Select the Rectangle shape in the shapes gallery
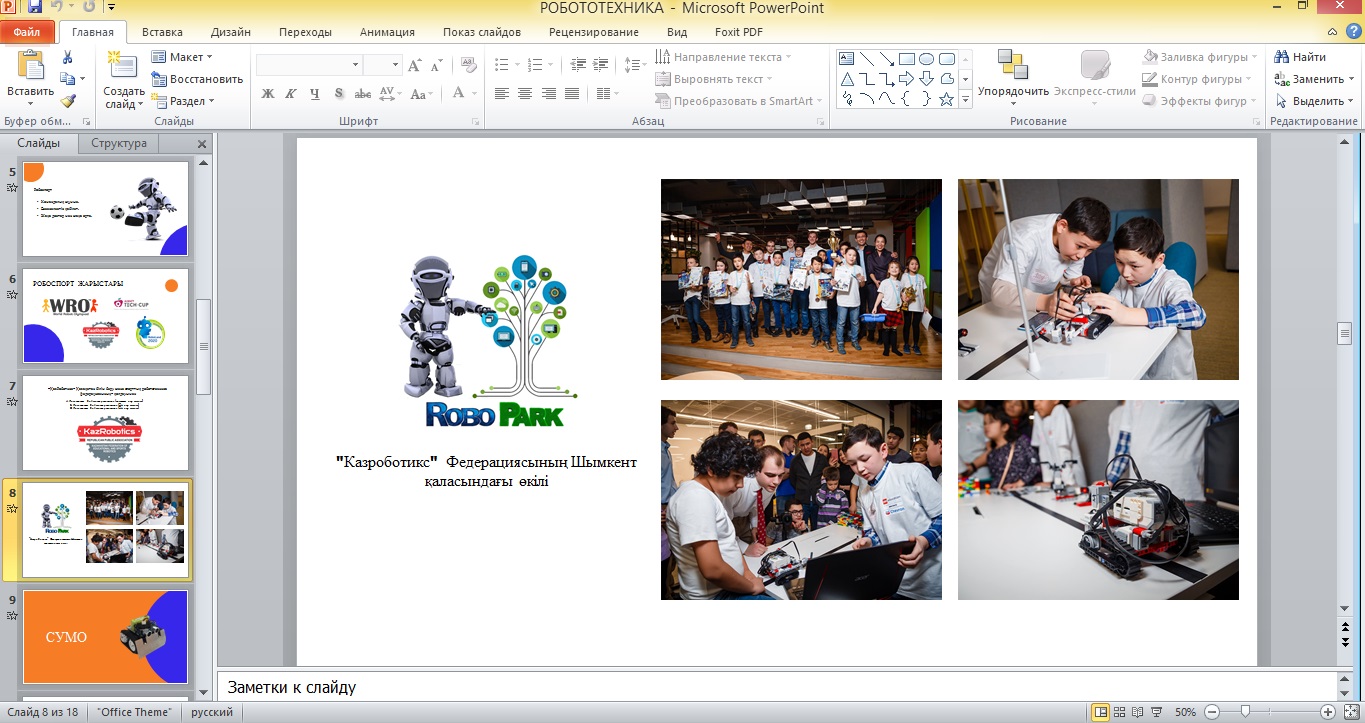The width and height of the screenshot is (1365, 723). pos(906,59)
